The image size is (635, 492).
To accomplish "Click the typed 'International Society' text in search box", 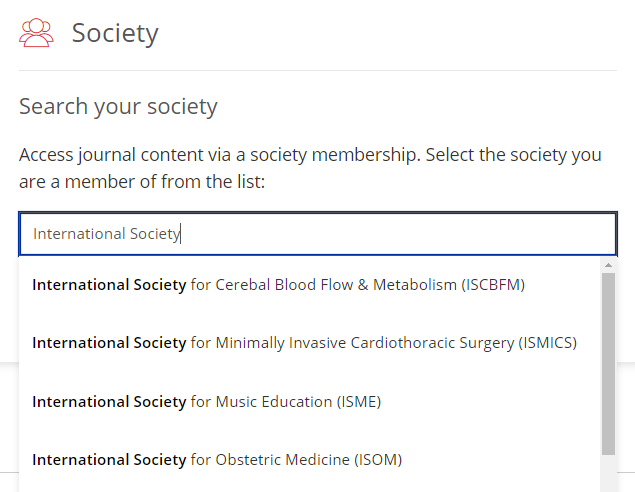I will (x=107, y=234).
